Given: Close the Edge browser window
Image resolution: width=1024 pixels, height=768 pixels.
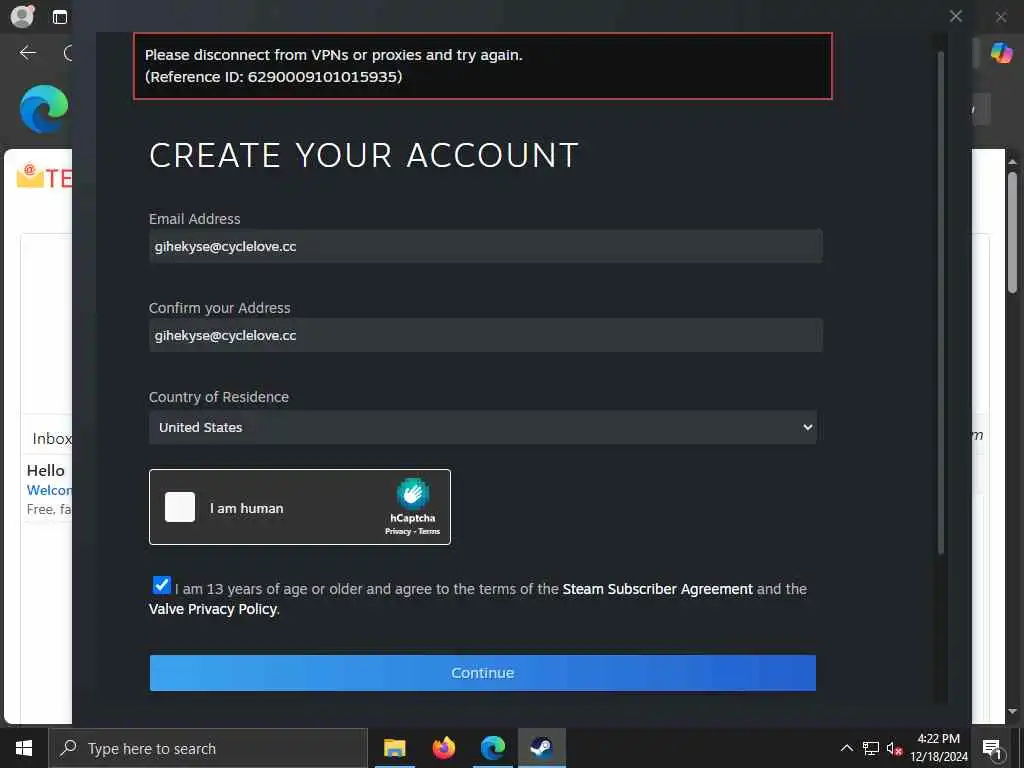Looking at the screenshot, I should pyautogui.click(x=1001, y=17).
